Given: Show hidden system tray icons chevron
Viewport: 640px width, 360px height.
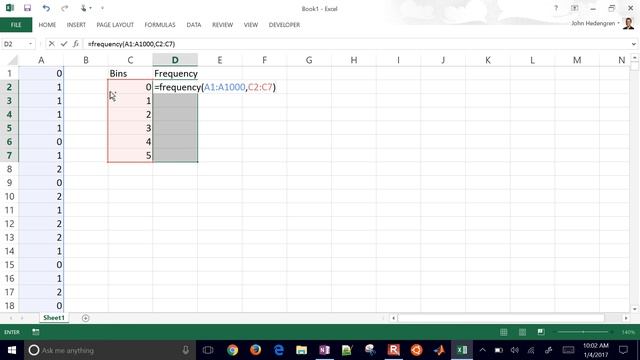Looking at the screenshot, I should (482, 350).
